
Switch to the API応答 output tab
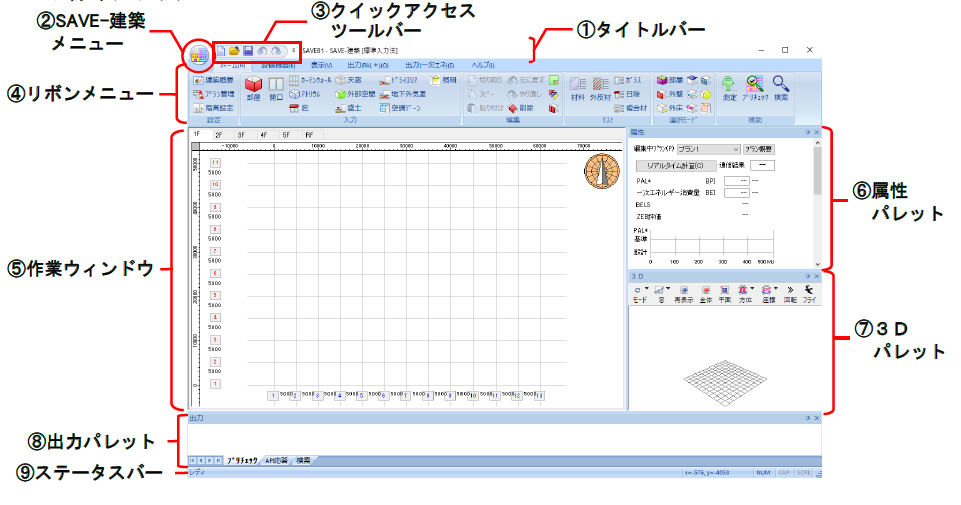276,460
